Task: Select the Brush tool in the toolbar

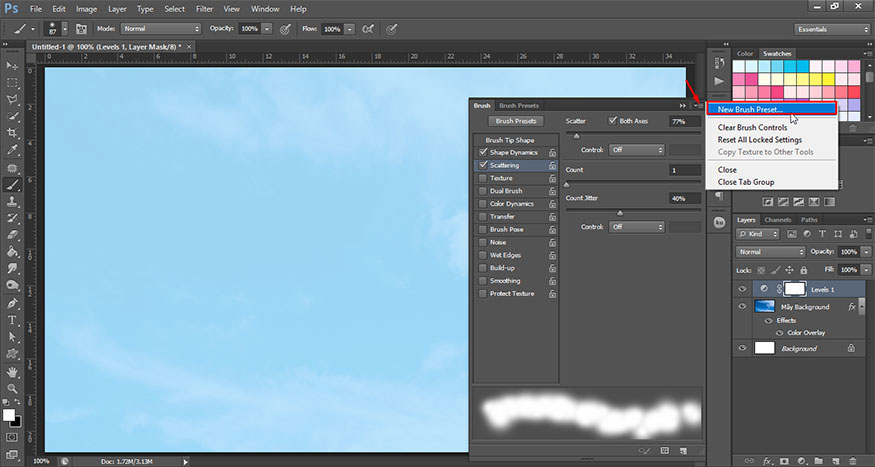Action: (13, 185)
